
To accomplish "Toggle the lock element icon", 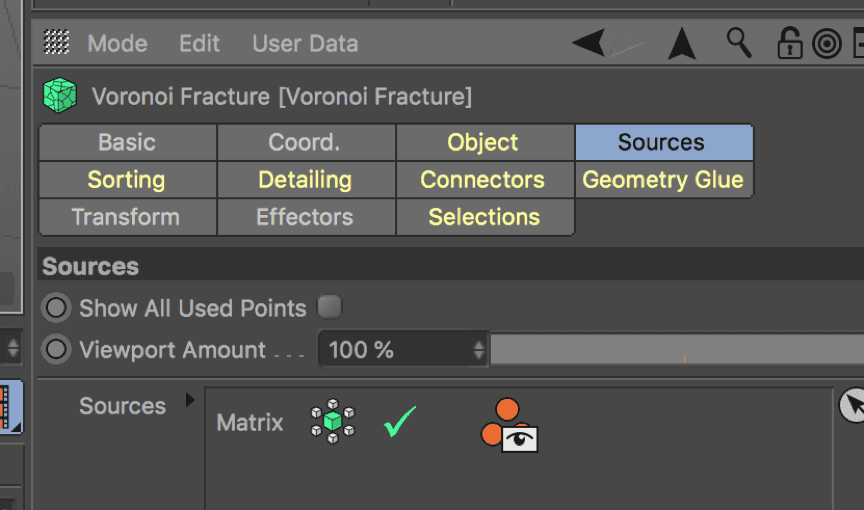I will click(x=790, y=43).
